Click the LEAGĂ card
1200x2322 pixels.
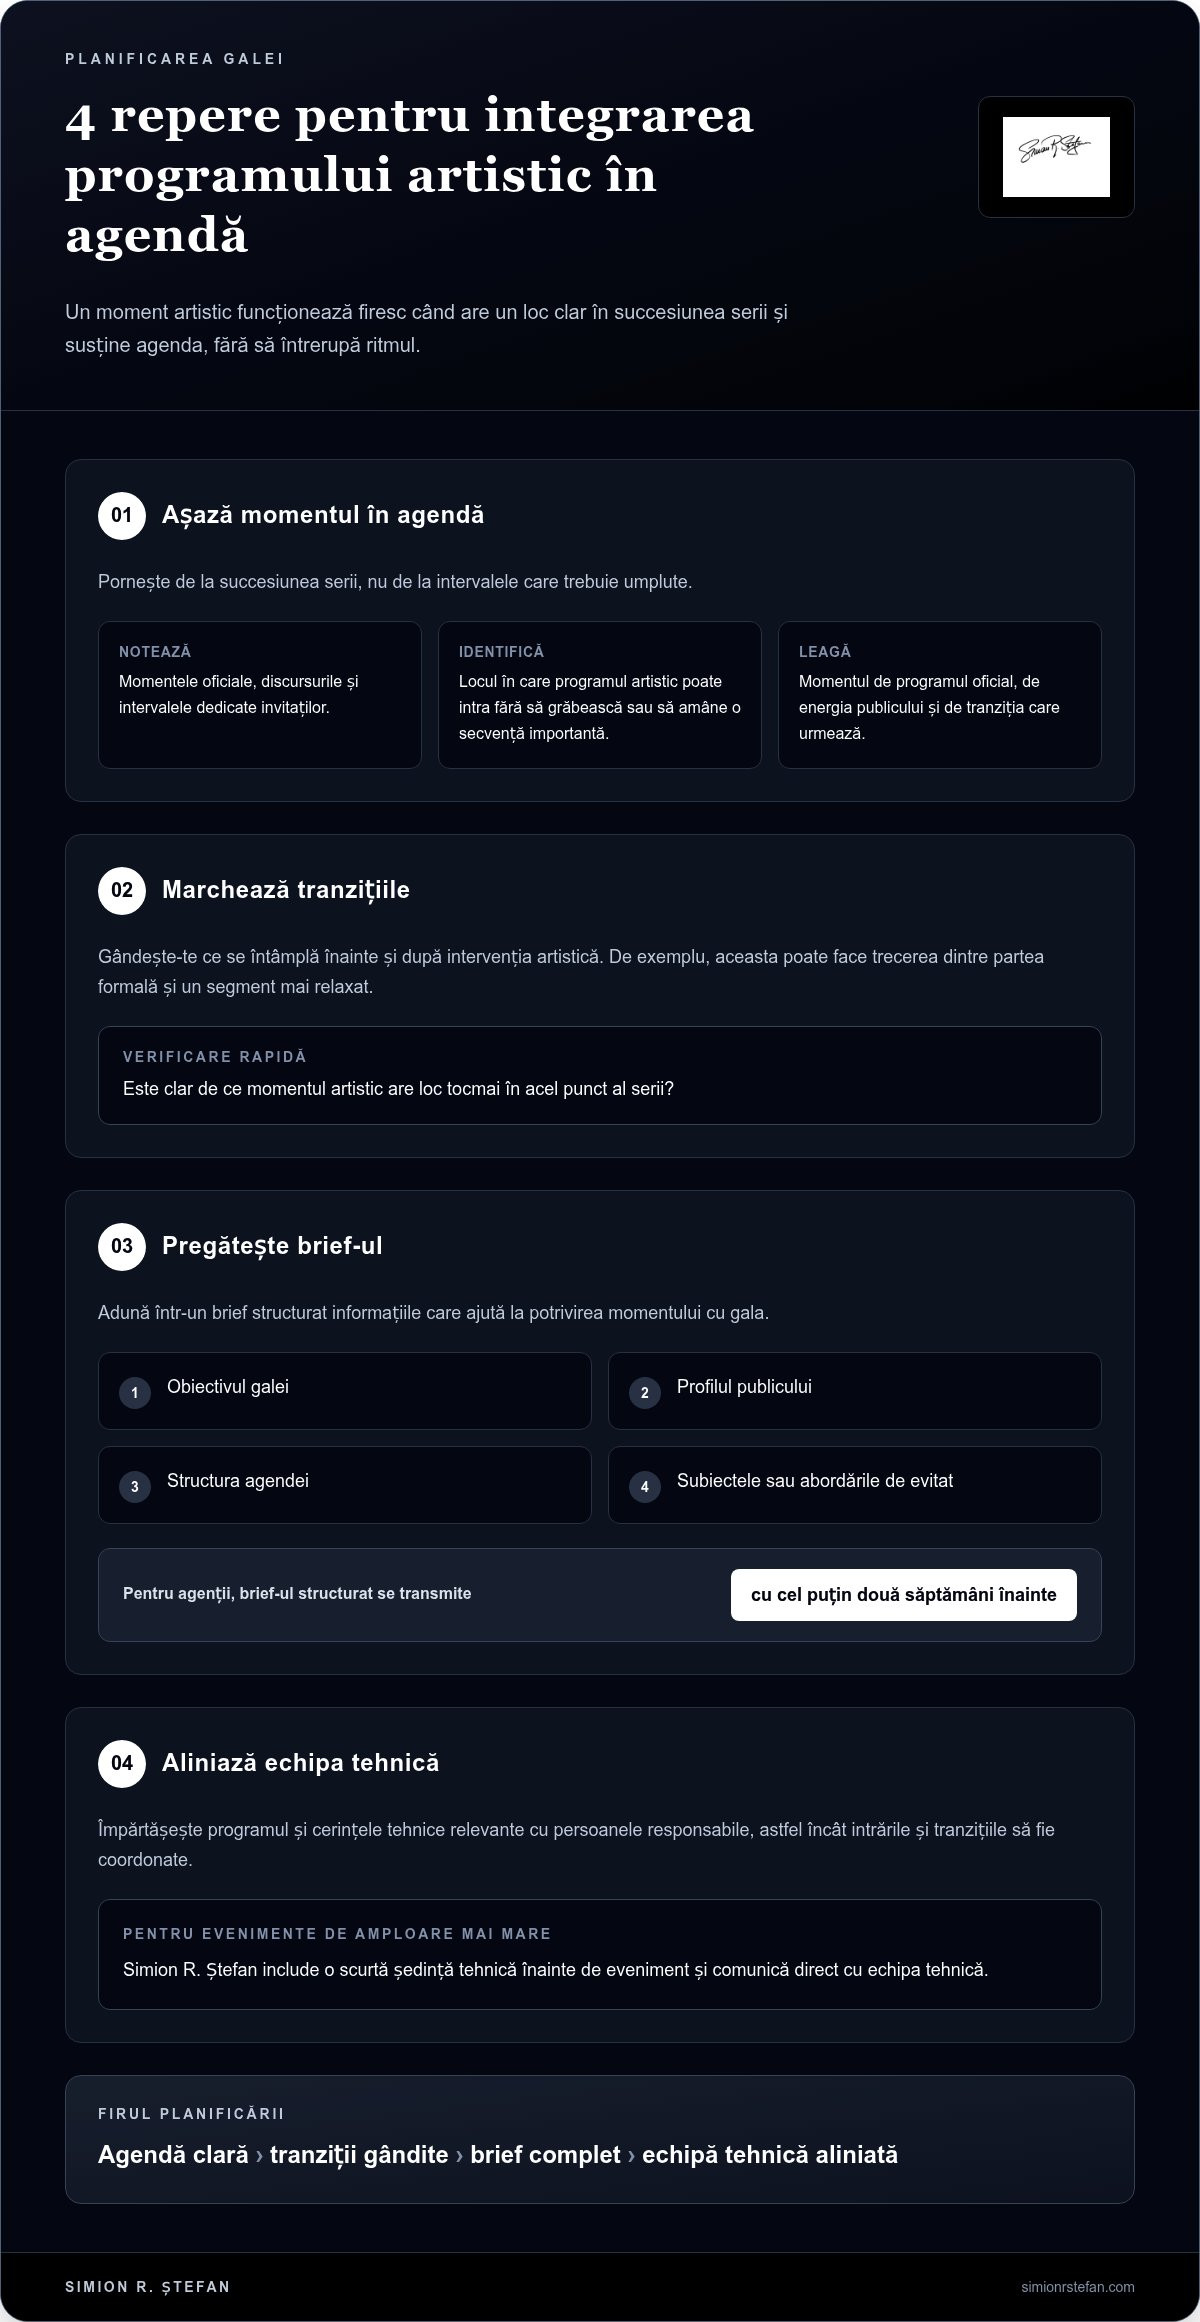[x=940, y=695]
